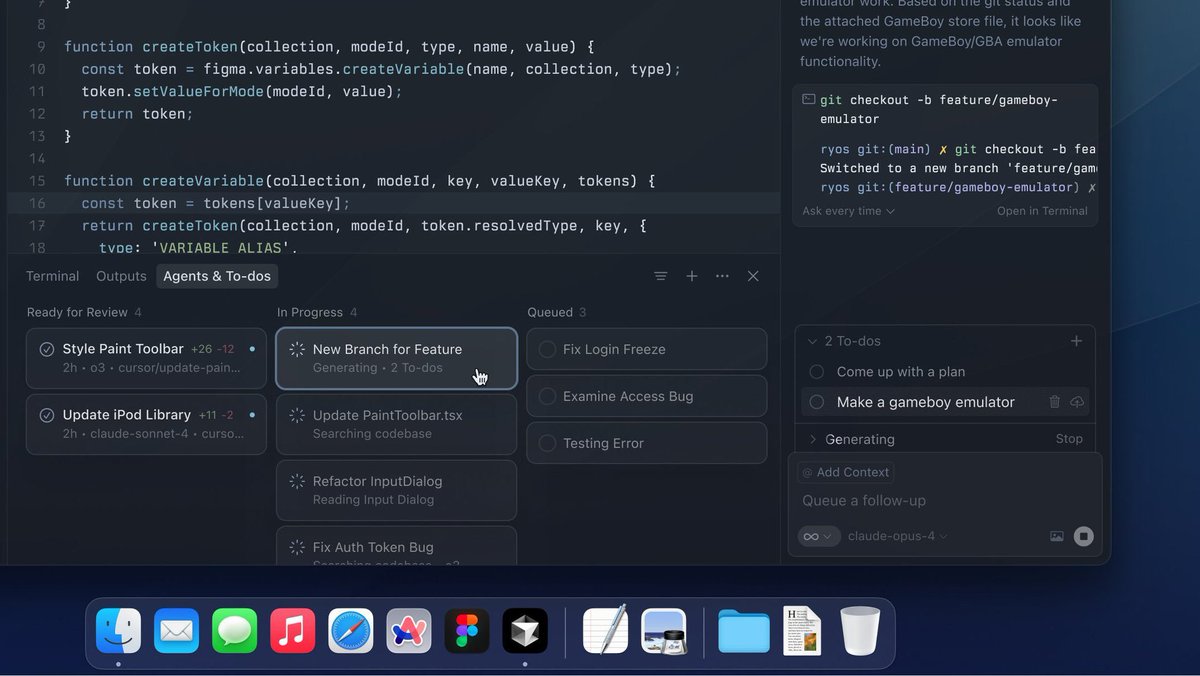Click the checkmark circle on Update iPod Library
Image resolution: width=1200 pixels, height=676 pixels.
(47, 415)
